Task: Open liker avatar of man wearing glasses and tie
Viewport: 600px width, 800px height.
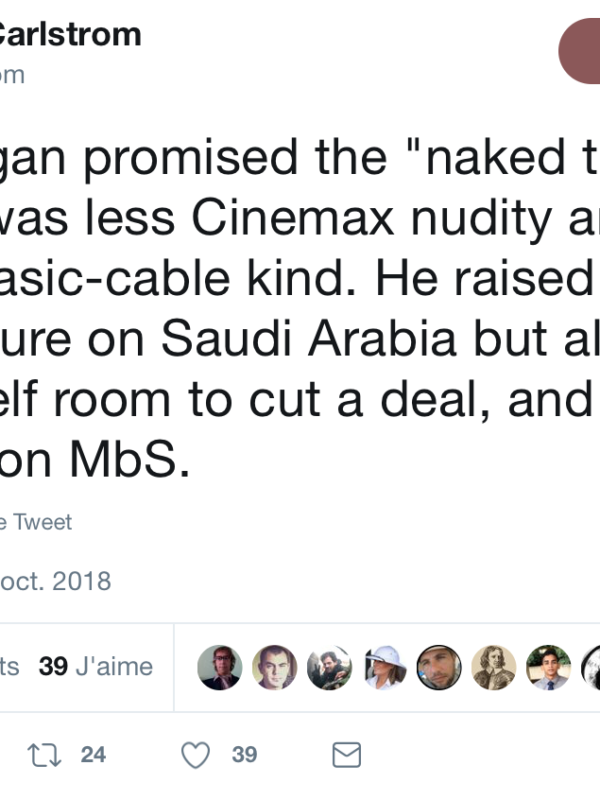Action: 220,667
